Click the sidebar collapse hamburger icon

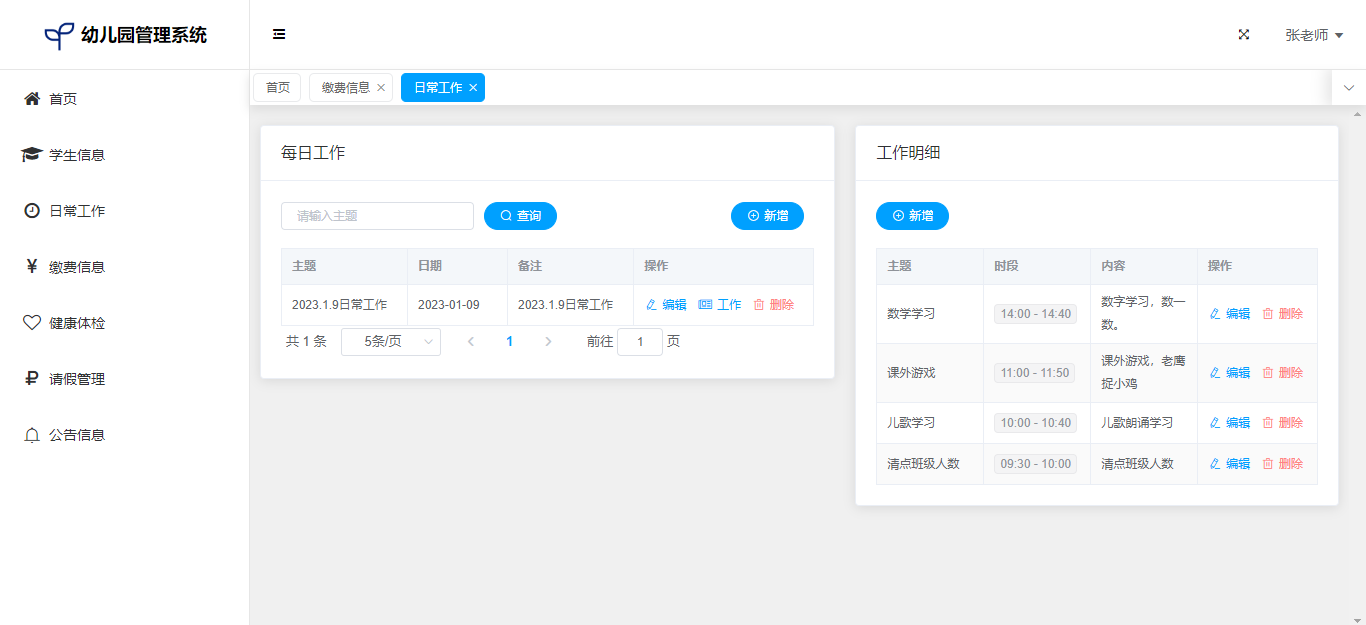pos(279,35)
